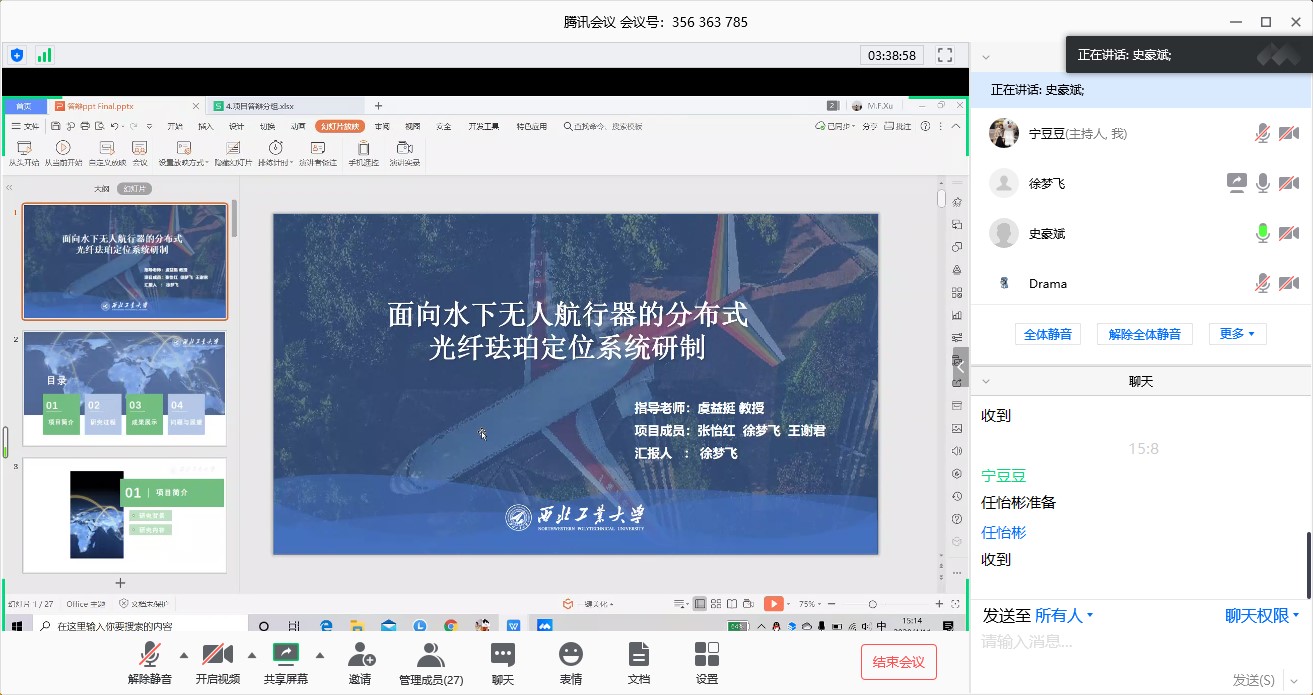The width and height of the screenshot is (1313, 695).
Task: Open the 发送至 所有人 recipient dropdown
Action: [1064, 616]
